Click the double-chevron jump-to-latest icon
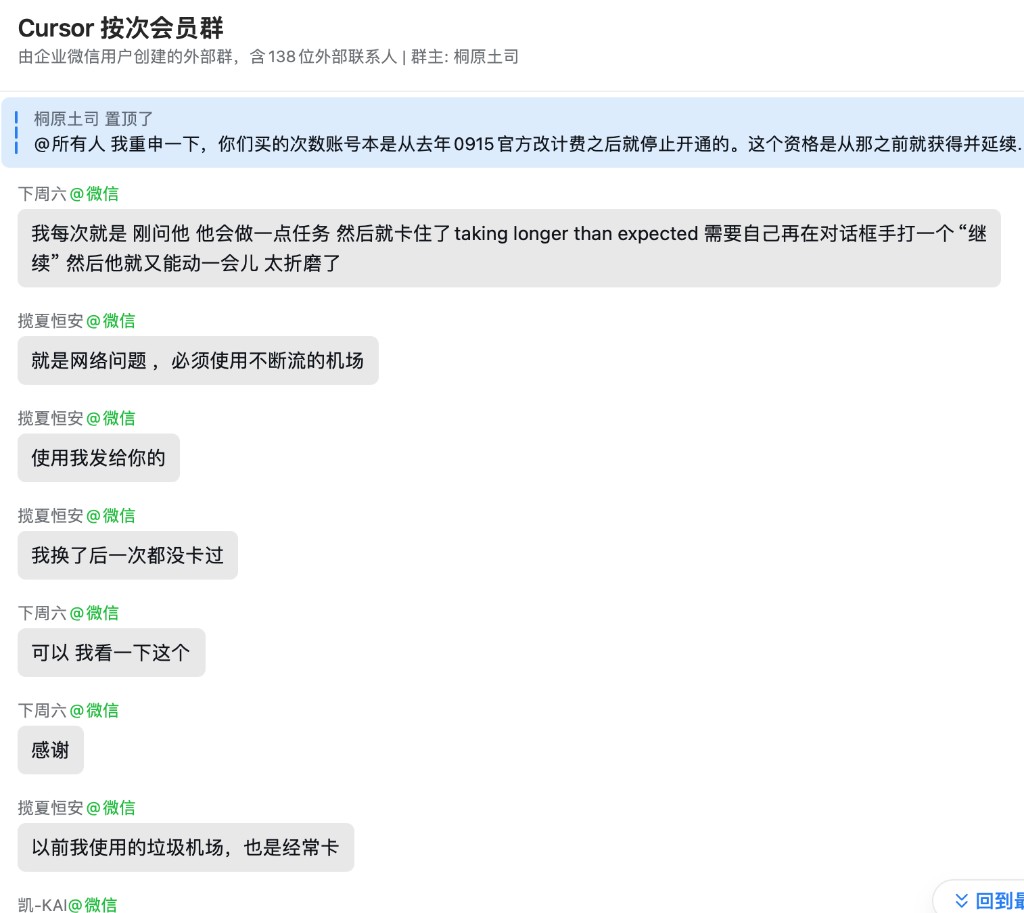Image resolution: width=1024 pixels, height=913 pixels. [x=961, y=898]
